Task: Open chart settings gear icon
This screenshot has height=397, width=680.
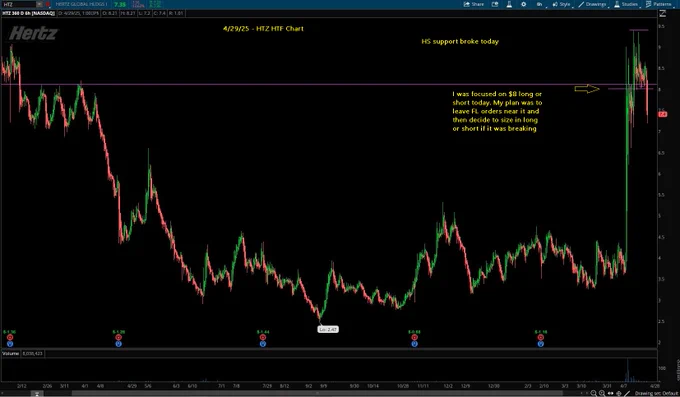Action: (523, 4)
